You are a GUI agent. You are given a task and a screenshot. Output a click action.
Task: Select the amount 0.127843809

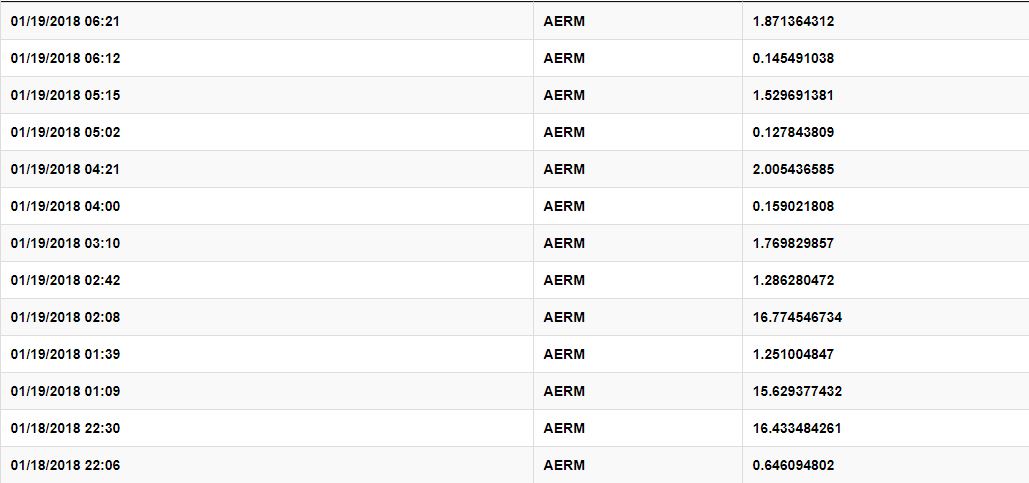coord(793,133)
